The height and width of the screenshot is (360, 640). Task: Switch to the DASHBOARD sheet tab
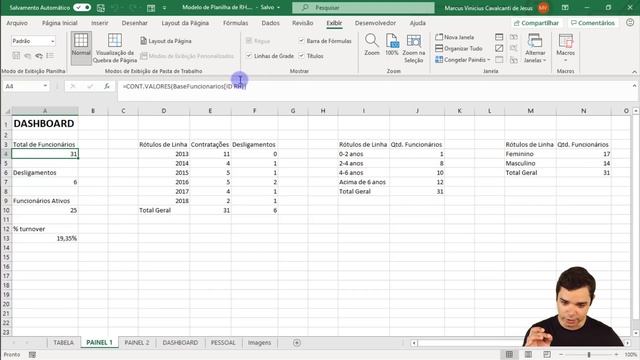tap(180, 343)
